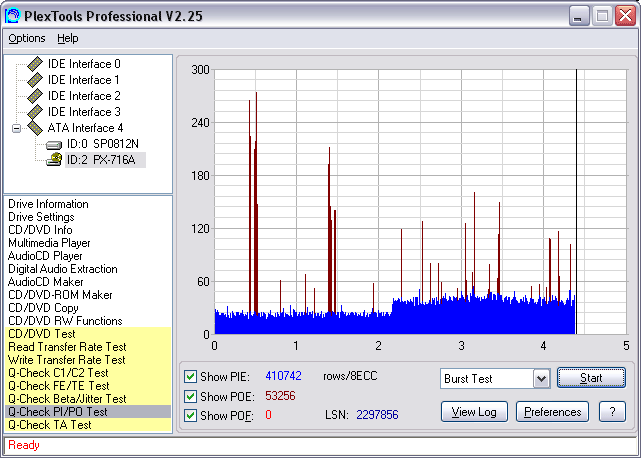Start the PI/PO test

591,378
